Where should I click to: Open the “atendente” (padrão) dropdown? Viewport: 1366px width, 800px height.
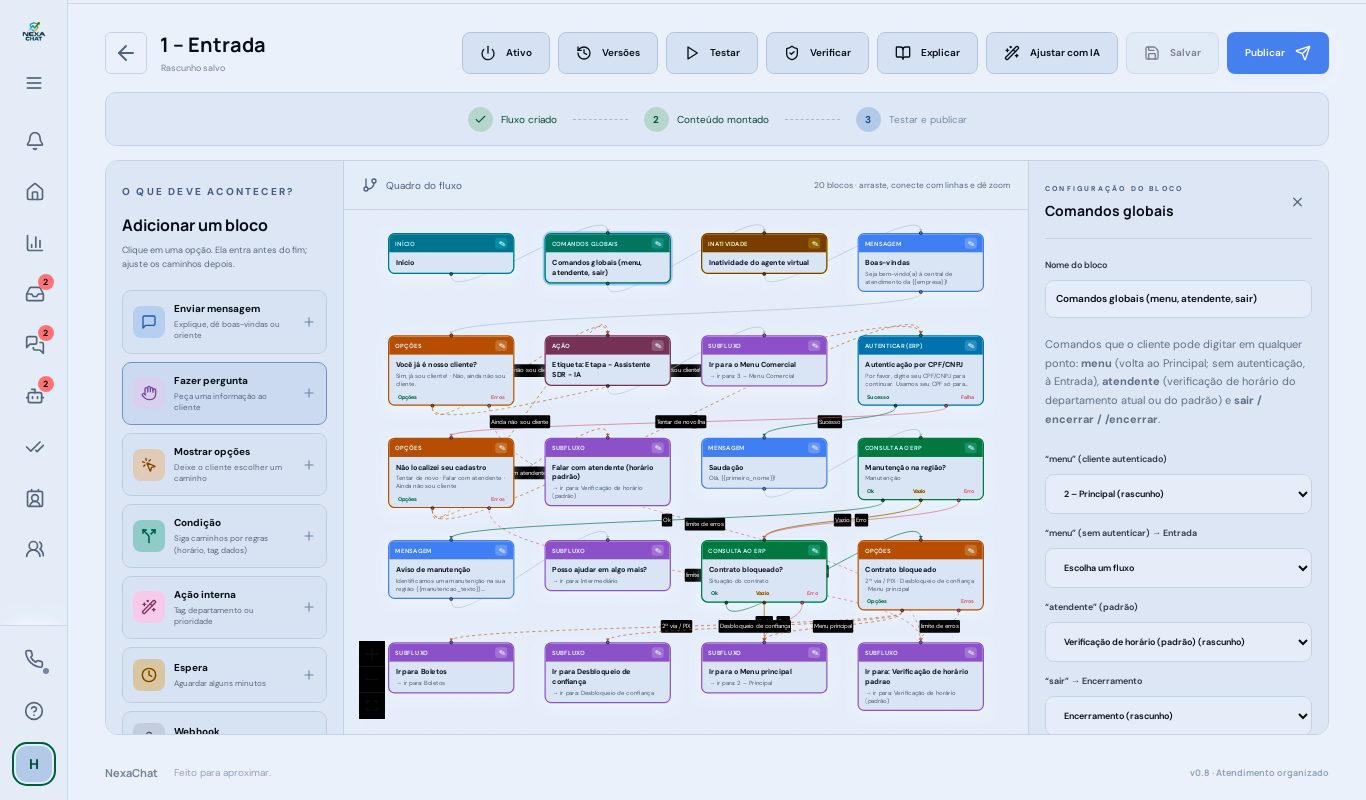tap(1178, 642)
